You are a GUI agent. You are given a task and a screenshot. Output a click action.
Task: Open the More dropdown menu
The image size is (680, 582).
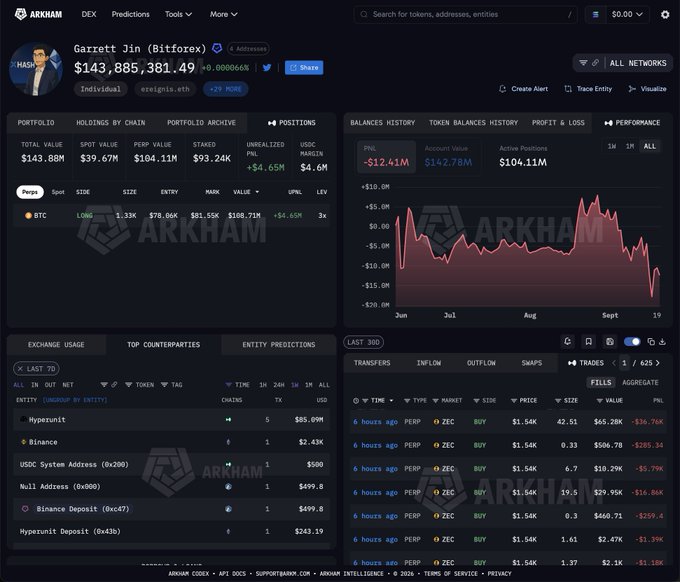click(223, 14)
